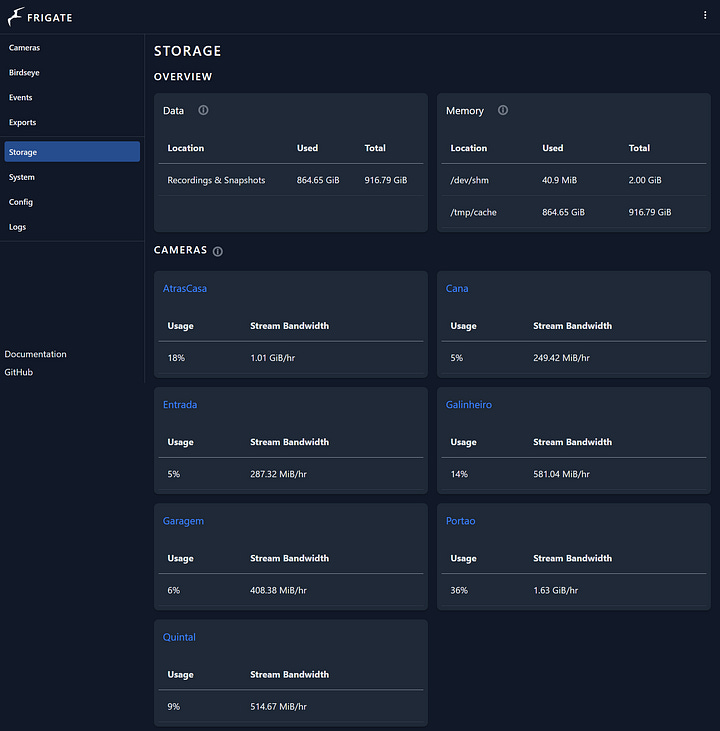Open the Documentation link
The image size is (720, 731).
pos(35,354)
